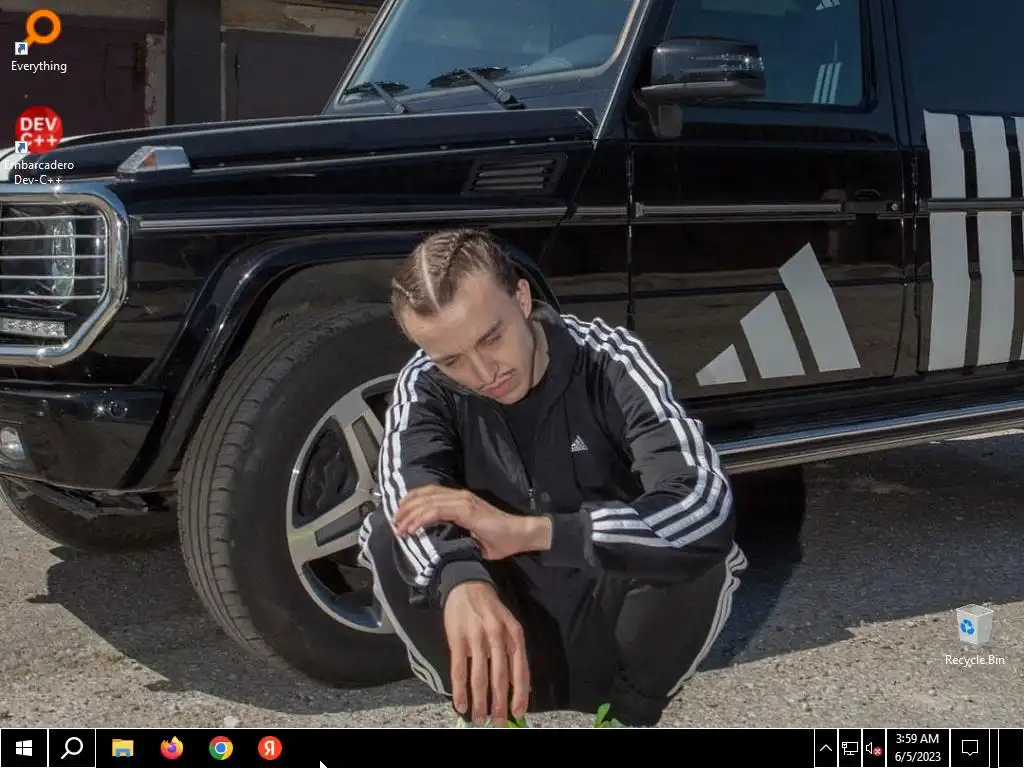Screen dimensions: 1024x768
Task: Launch Google Chrome from taskbar
Action: [221, 748]
